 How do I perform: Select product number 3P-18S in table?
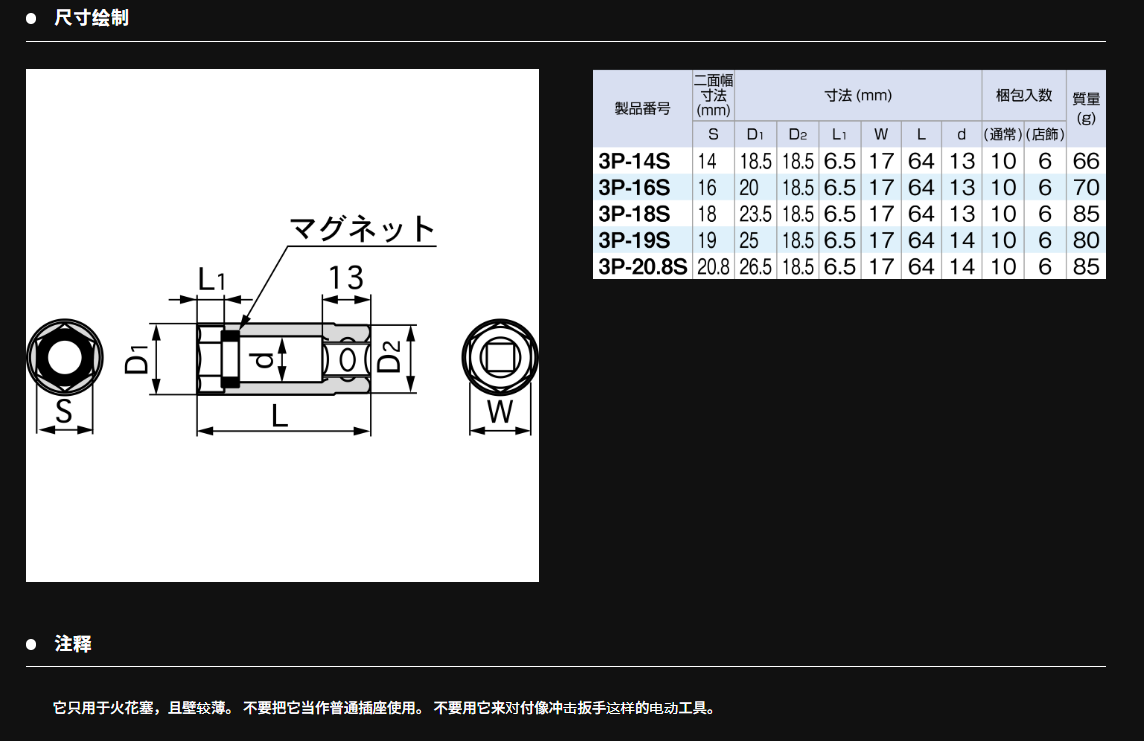pyautogui.click(x=633, y=214)
